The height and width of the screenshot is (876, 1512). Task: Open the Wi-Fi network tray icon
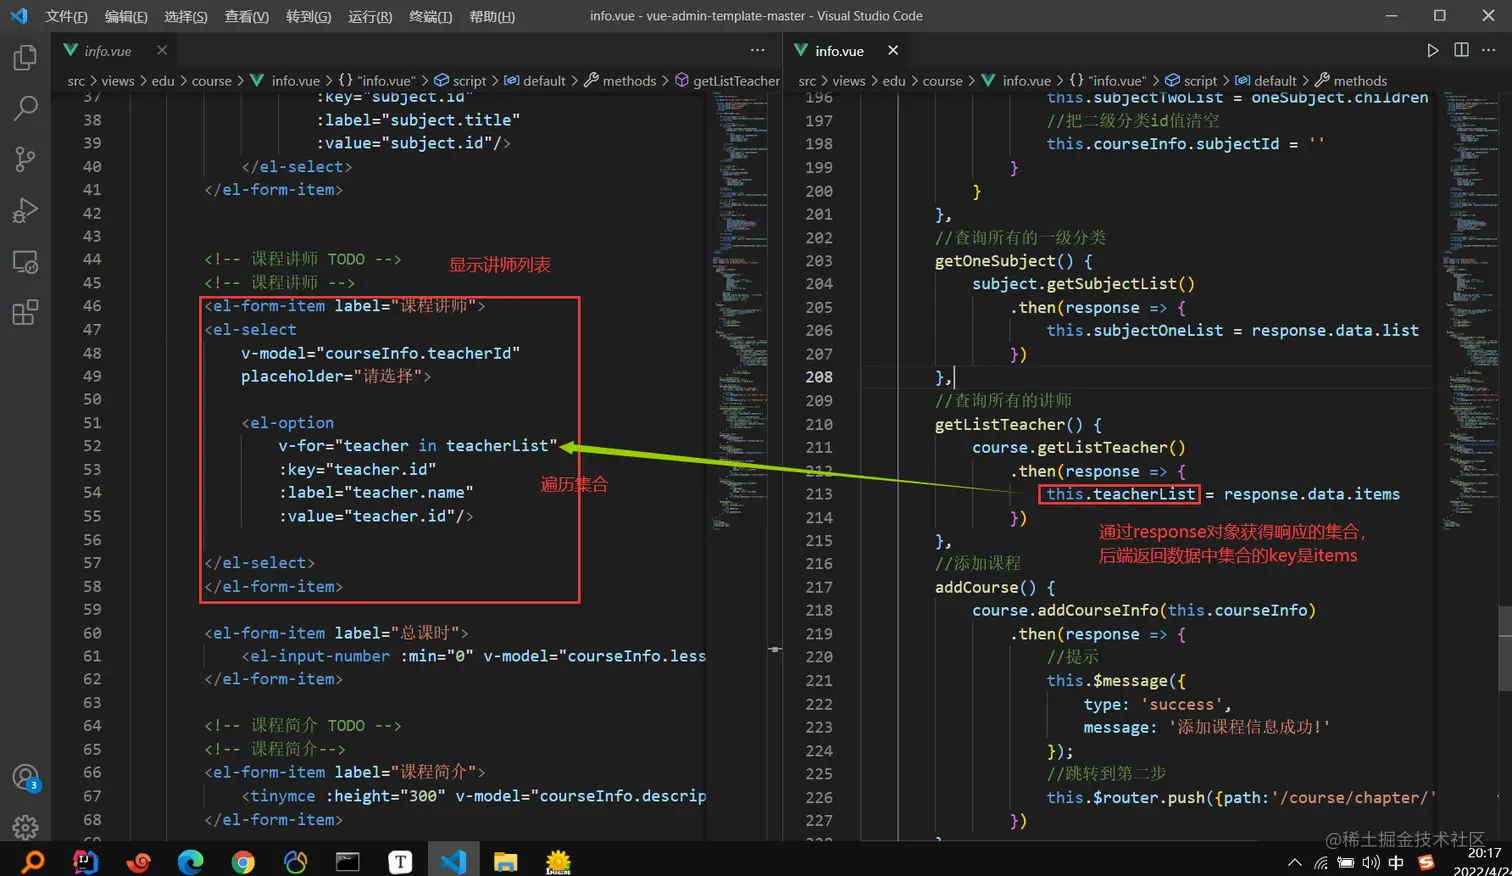pos(1321,862)
